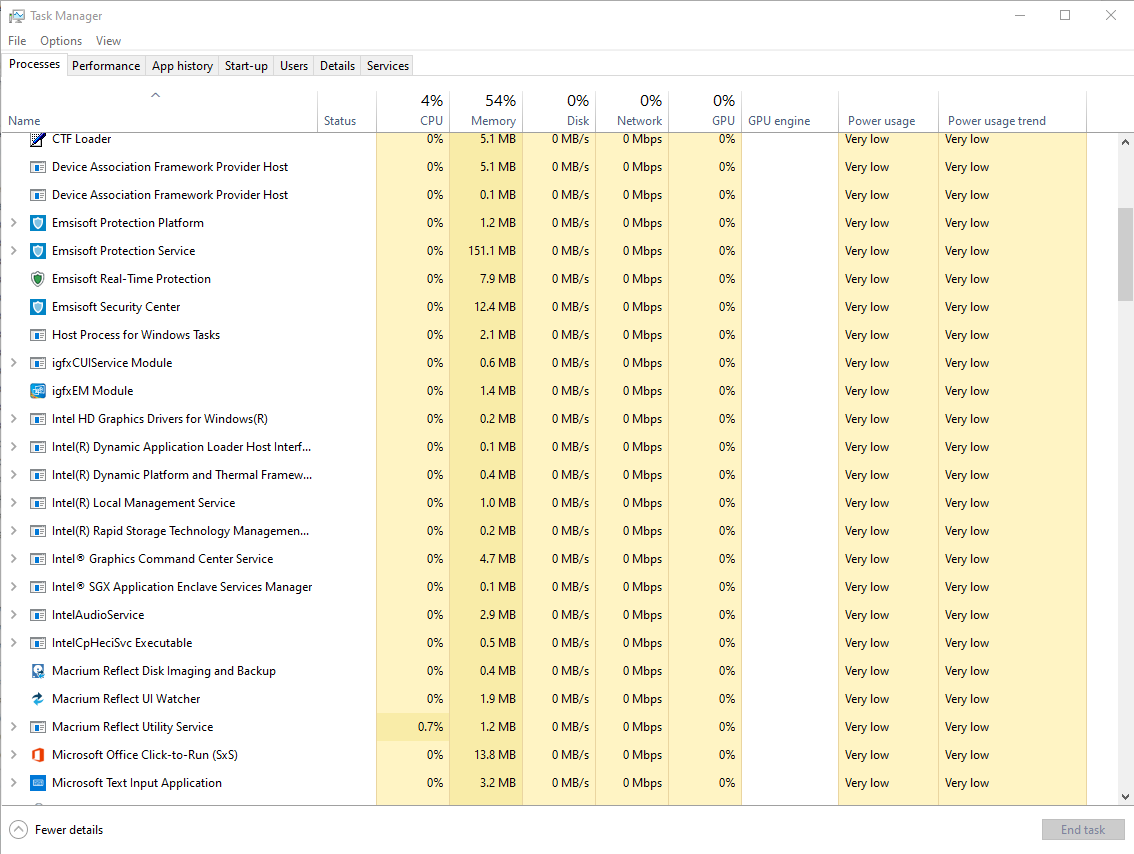Expand Intel HD Graphics Drivers for Windows entry
Image resolution: width=1134 pixels, height=854 pixels.
(x=13, y=419)
